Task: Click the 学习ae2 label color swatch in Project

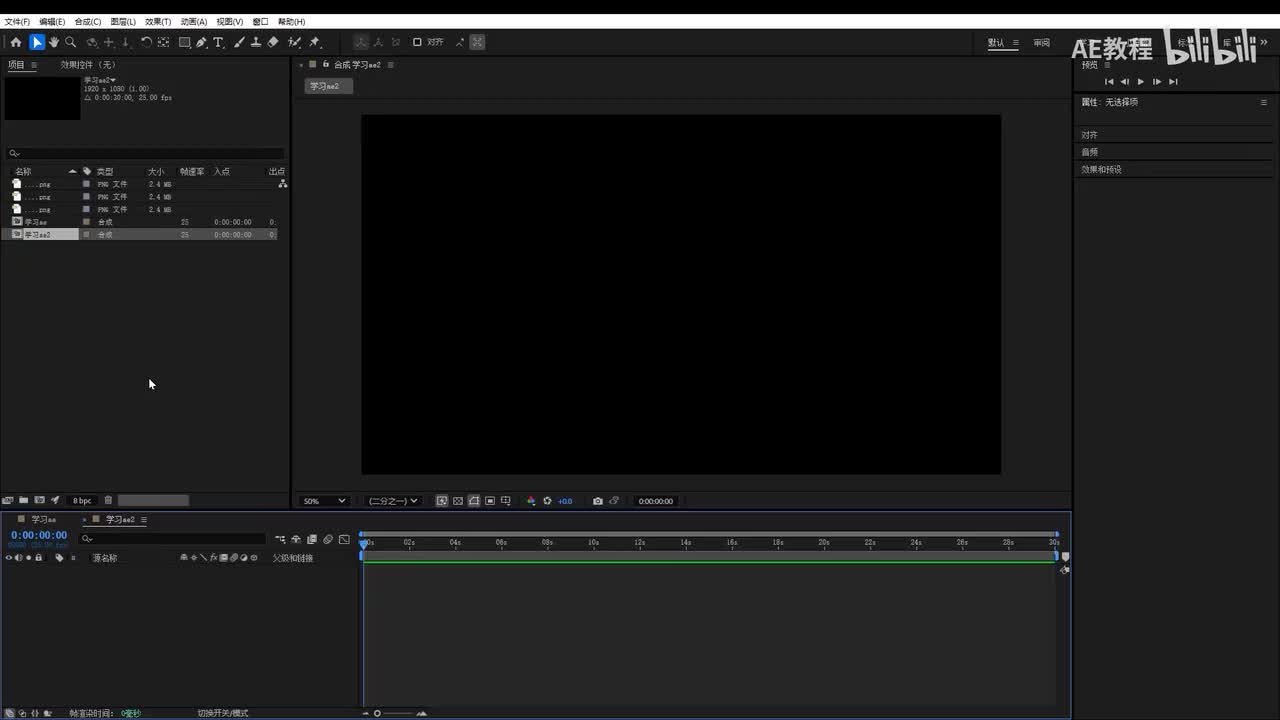Action: click(86, 234)
